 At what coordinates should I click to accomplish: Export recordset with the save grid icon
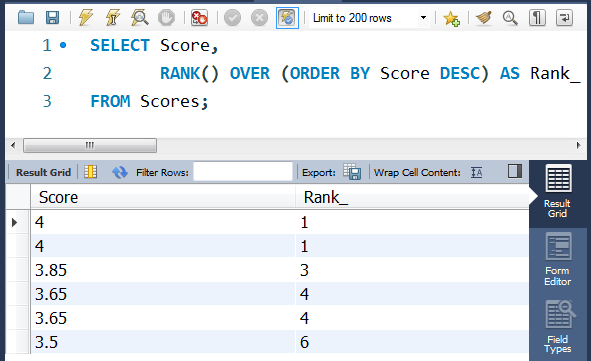pos(352,172)
